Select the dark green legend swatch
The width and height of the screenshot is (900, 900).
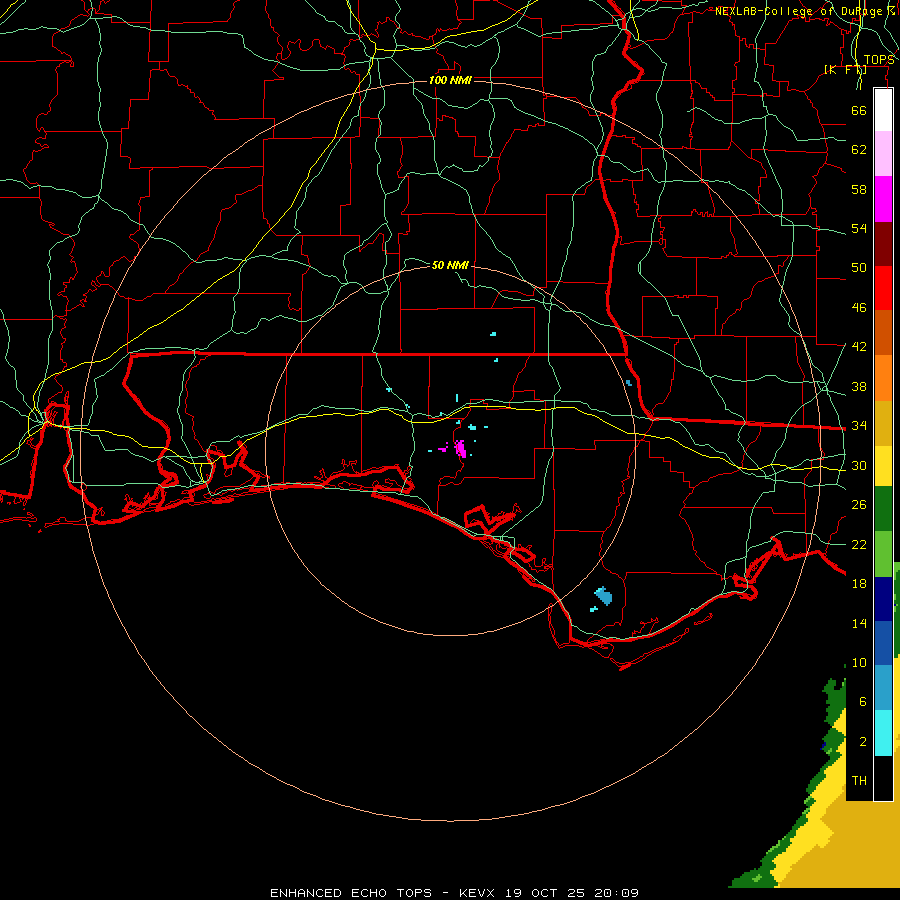(883, 509)
